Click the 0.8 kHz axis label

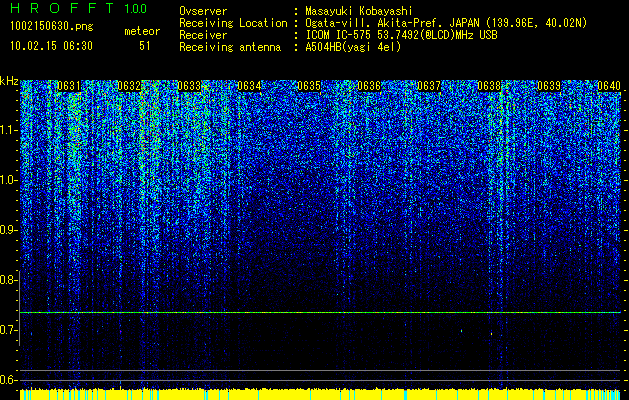(x=8, y=280)
